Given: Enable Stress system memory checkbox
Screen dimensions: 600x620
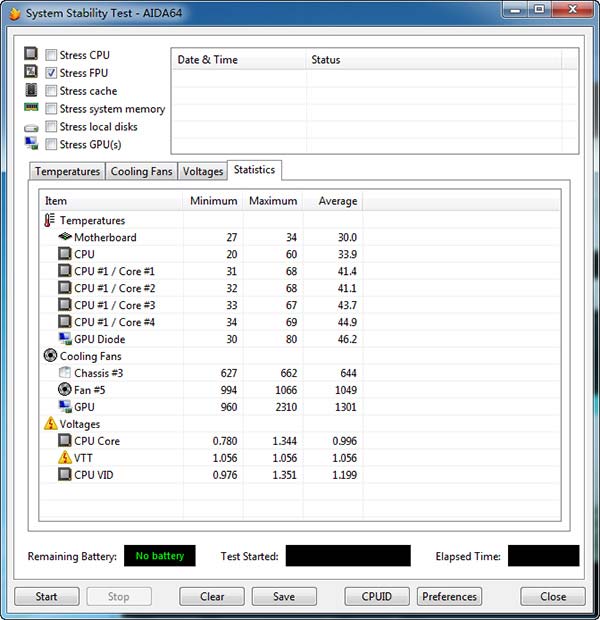Looking at the screenshot, I should click(51, 109).
